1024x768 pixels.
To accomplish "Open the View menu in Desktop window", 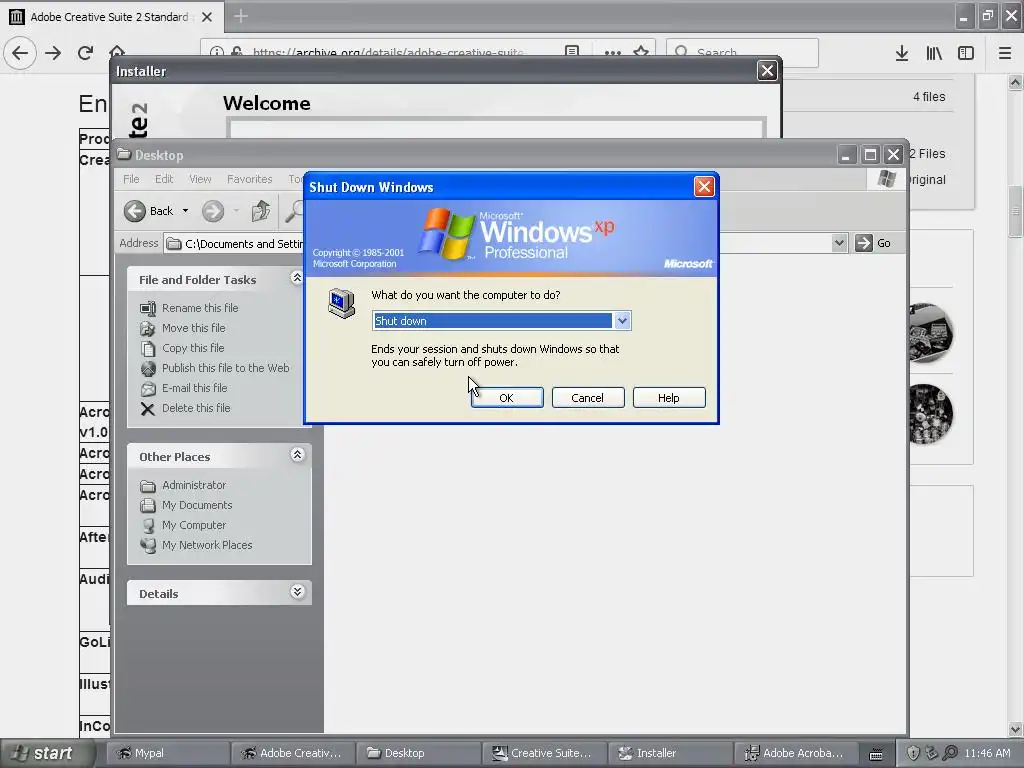I will (x=200, y=179).
